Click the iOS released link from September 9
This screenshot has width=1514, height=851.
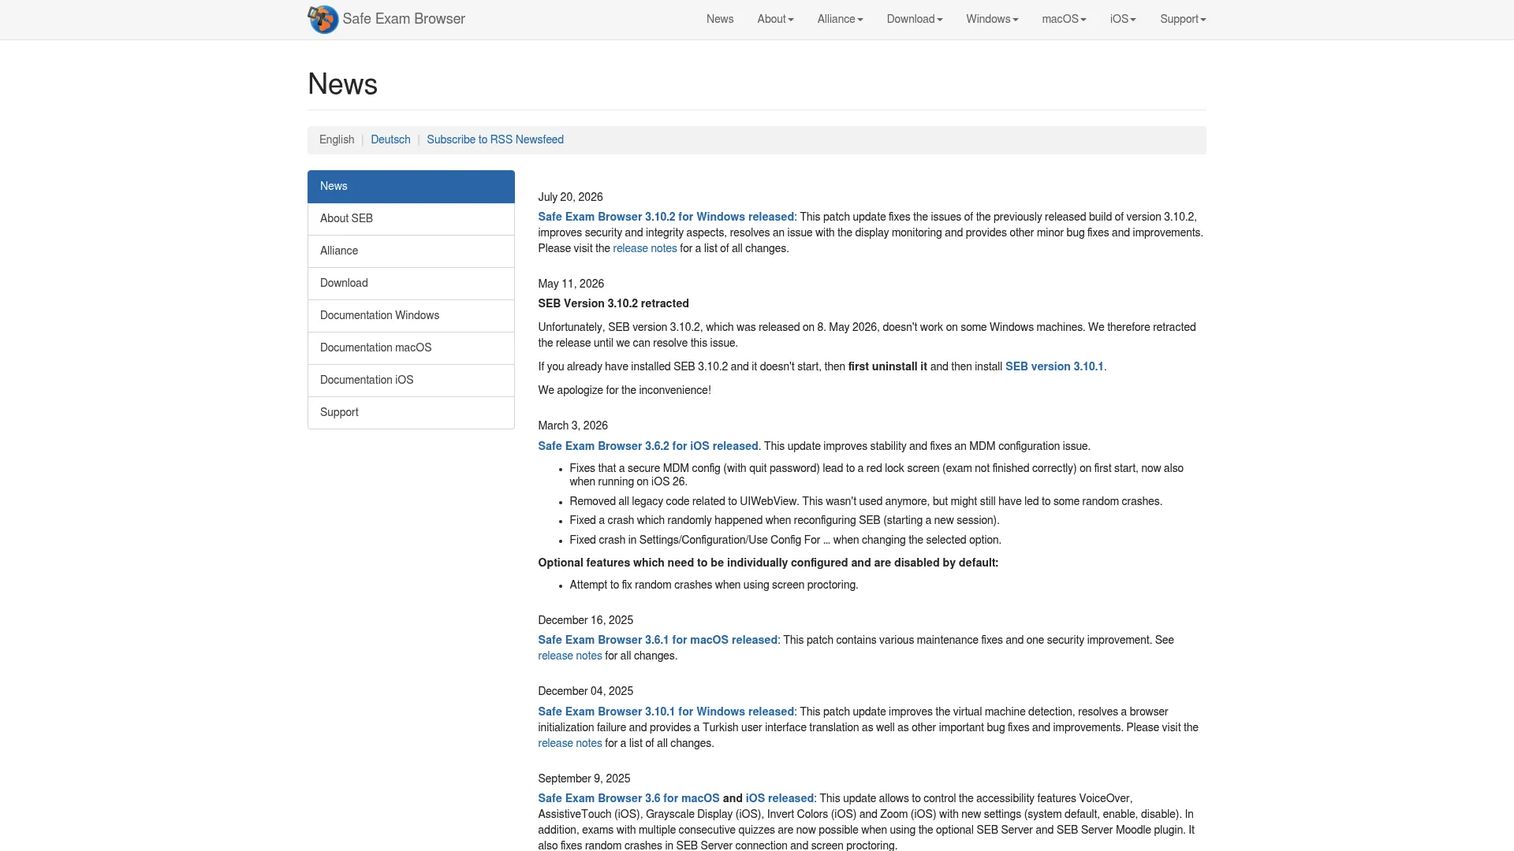780,799
